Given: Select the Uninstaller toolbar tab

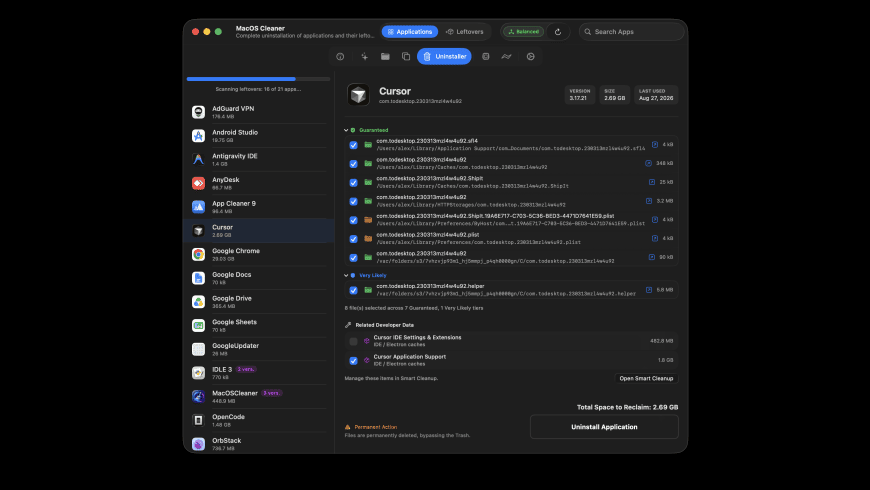Looking at the screenshot, I should 444,57.
